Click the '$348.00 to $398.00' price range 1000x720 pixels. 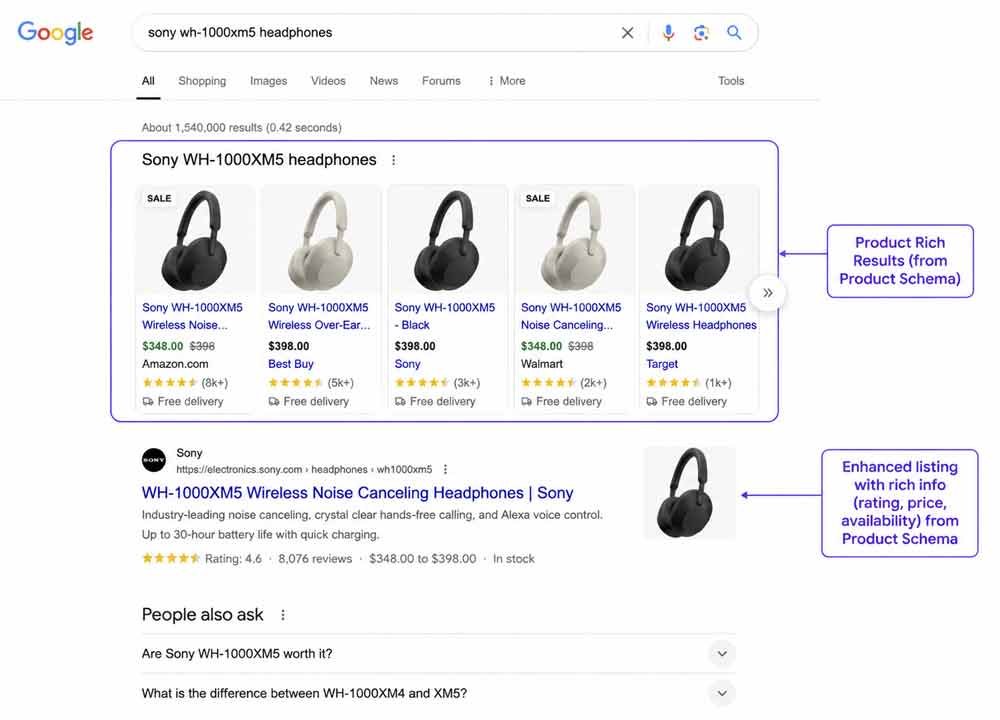click(422, 559)
